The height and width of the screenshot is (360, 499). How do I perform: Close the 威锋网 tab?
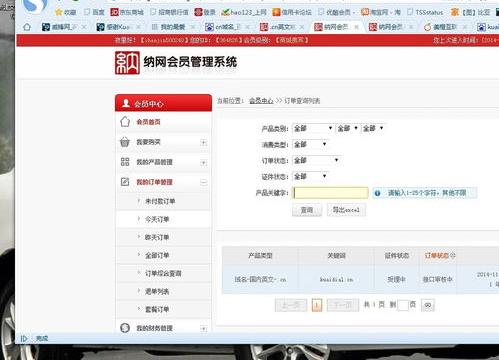(83, 27)
